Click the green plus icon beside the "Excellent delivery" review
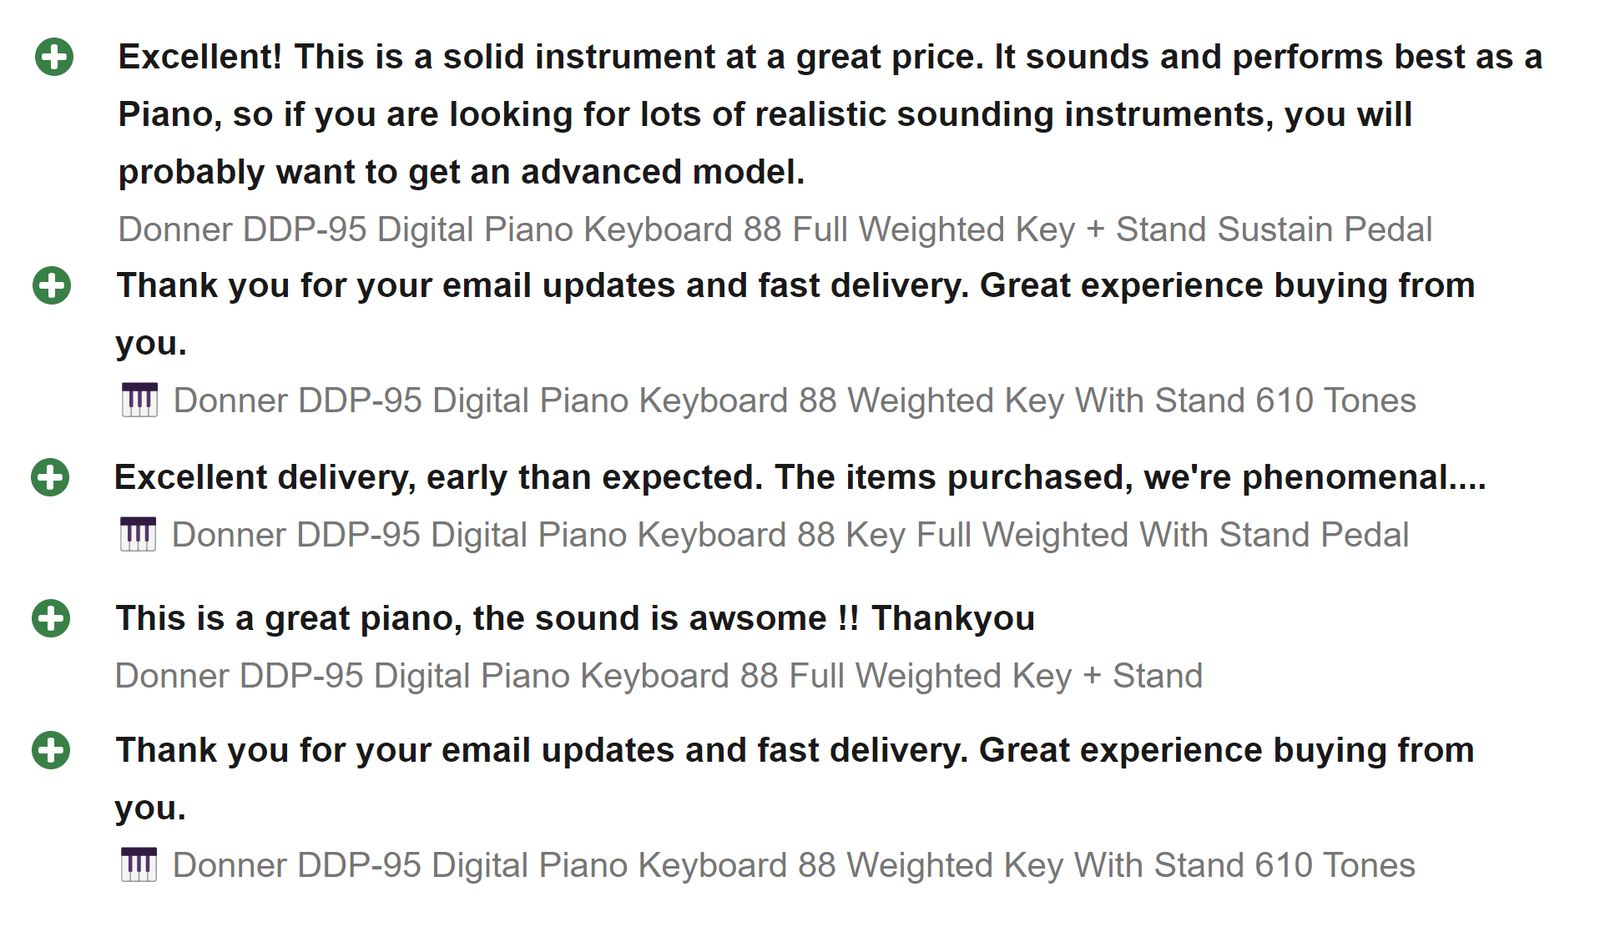1600x927 pixels. pos(50,477)
